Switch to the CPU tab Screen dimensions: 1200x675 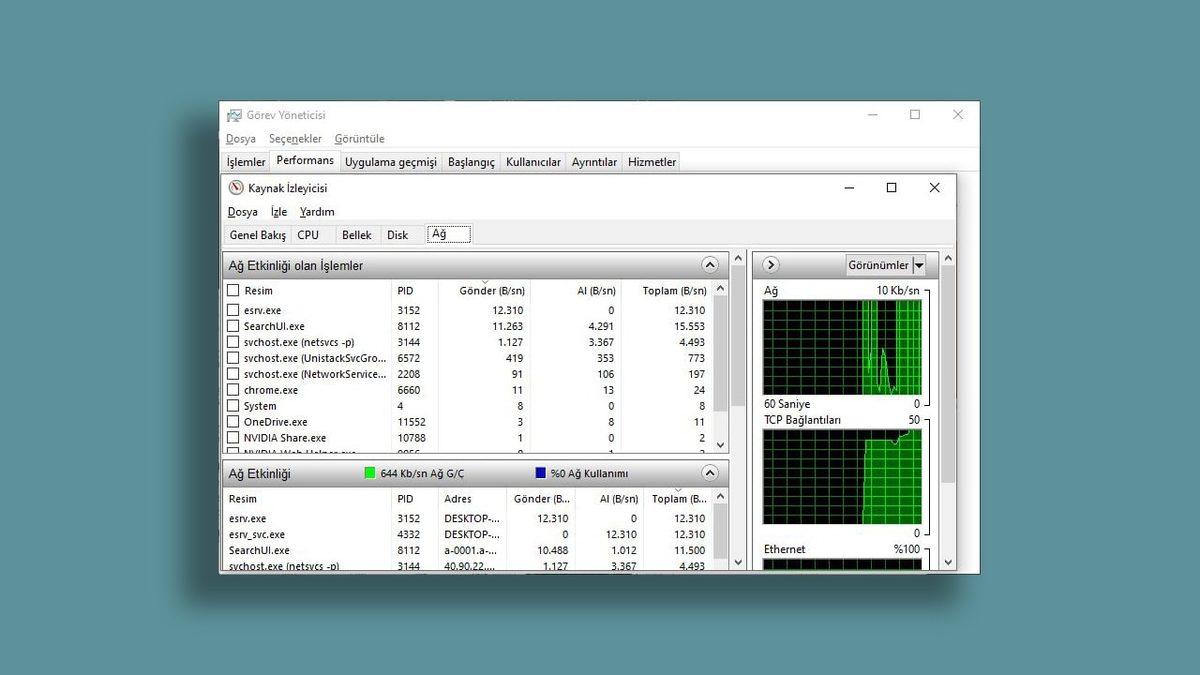(x=309, y=234)
